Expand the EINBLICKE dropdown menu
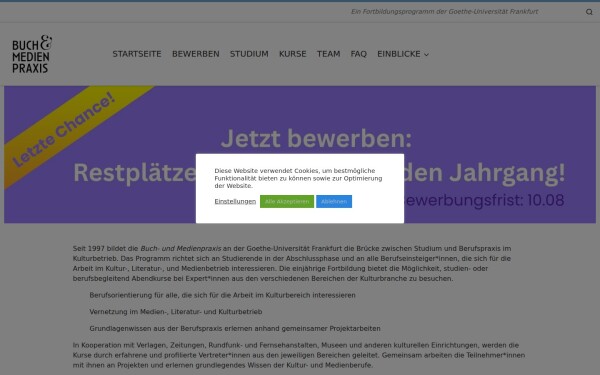 tap(403, 54)
